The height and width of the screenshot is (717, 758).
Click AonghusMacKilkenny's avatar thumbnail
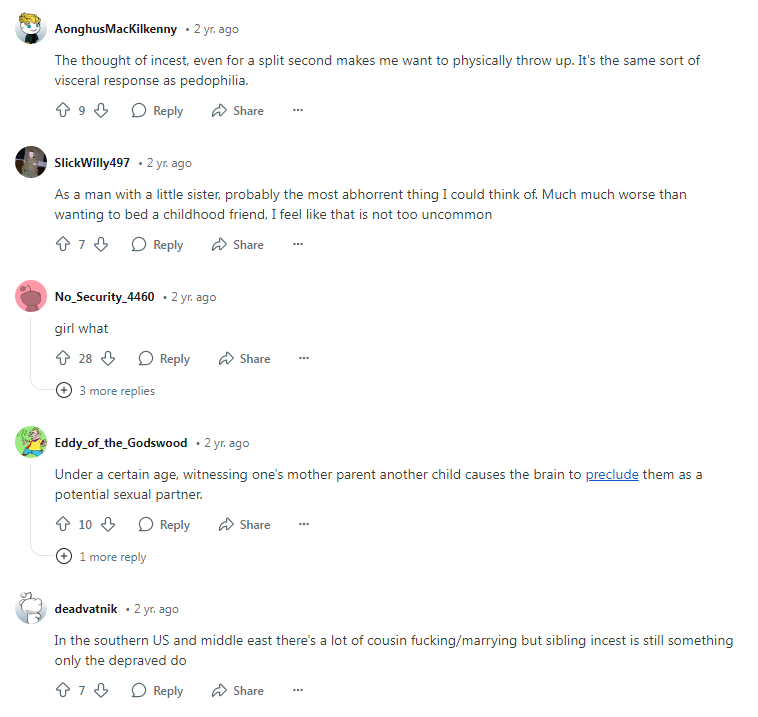(x=31, y=28)
